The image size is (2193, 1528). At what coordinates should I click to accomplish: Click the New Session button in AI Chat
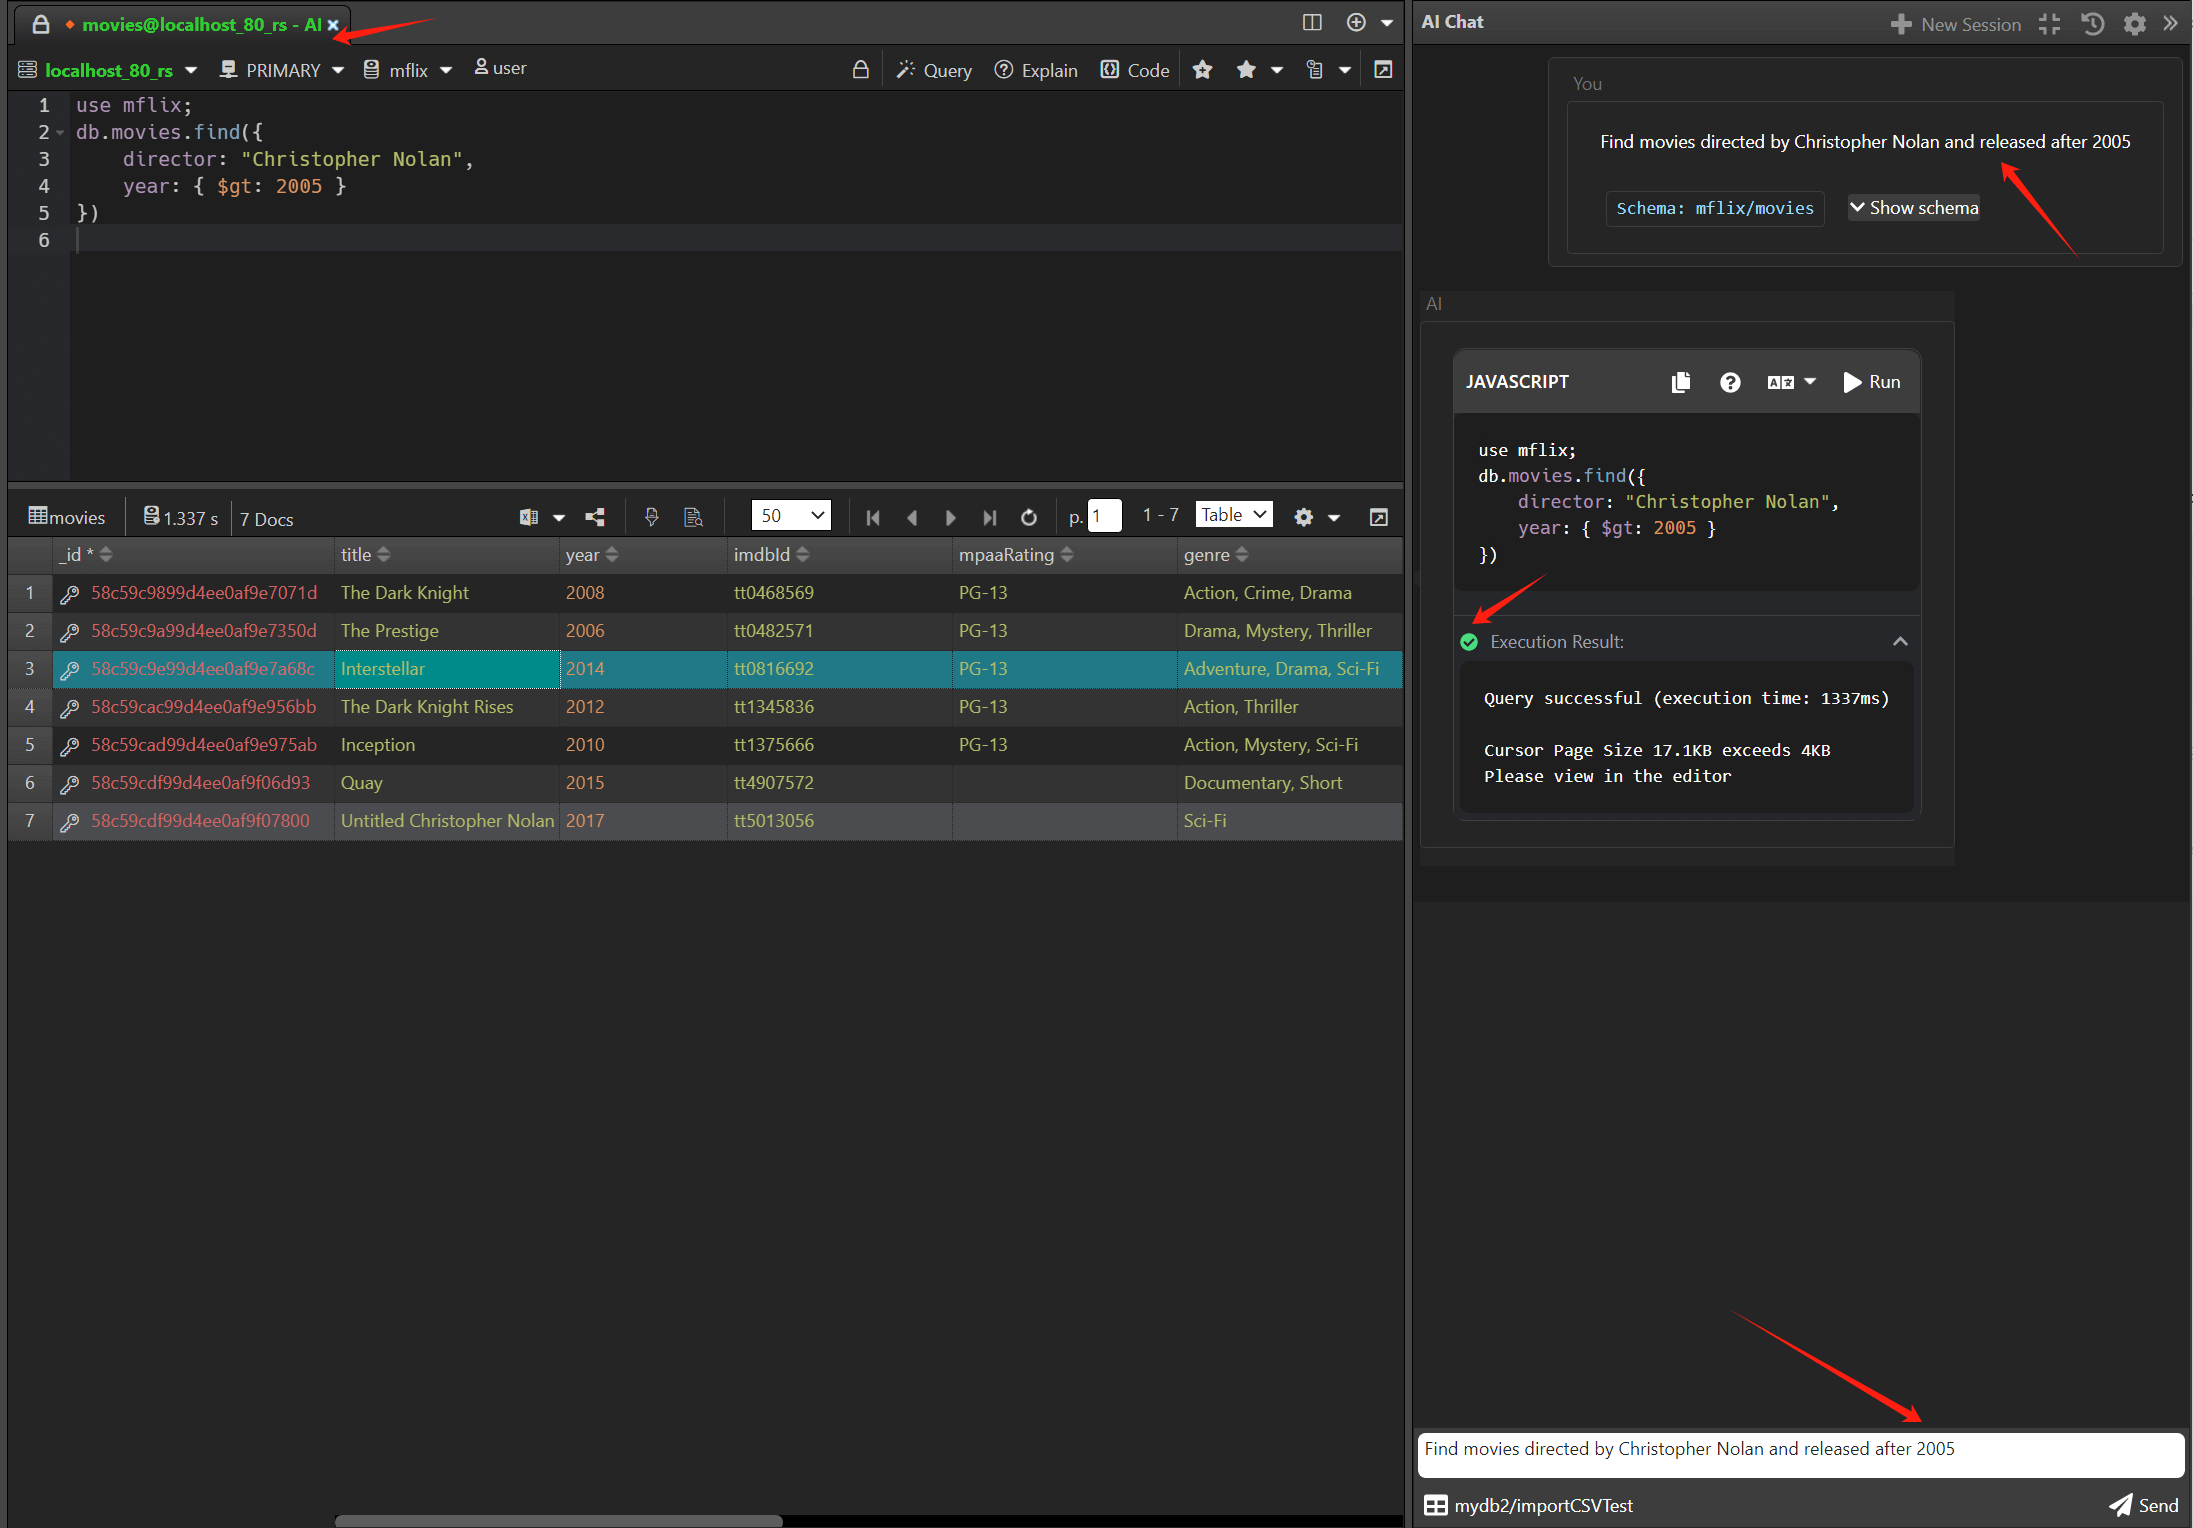[x=1956, y=24]
